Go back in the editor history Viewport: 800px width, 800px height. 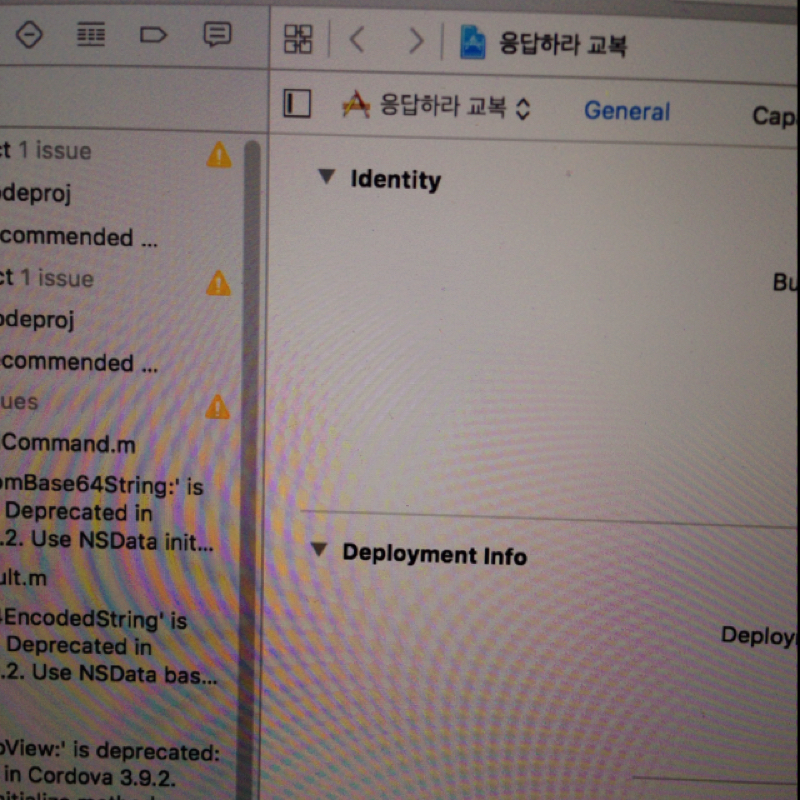click(x=357, y=39)
